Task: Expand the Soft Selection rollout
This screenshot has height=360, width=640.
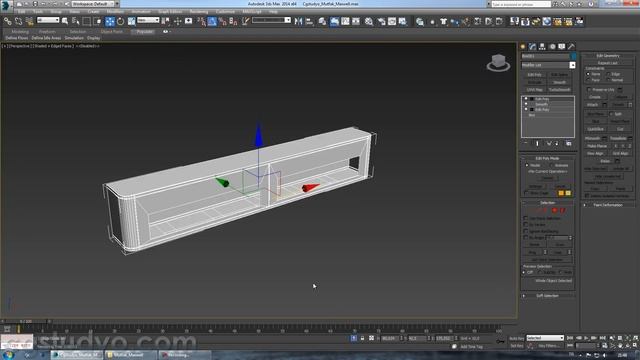Action: pos(548,296)
